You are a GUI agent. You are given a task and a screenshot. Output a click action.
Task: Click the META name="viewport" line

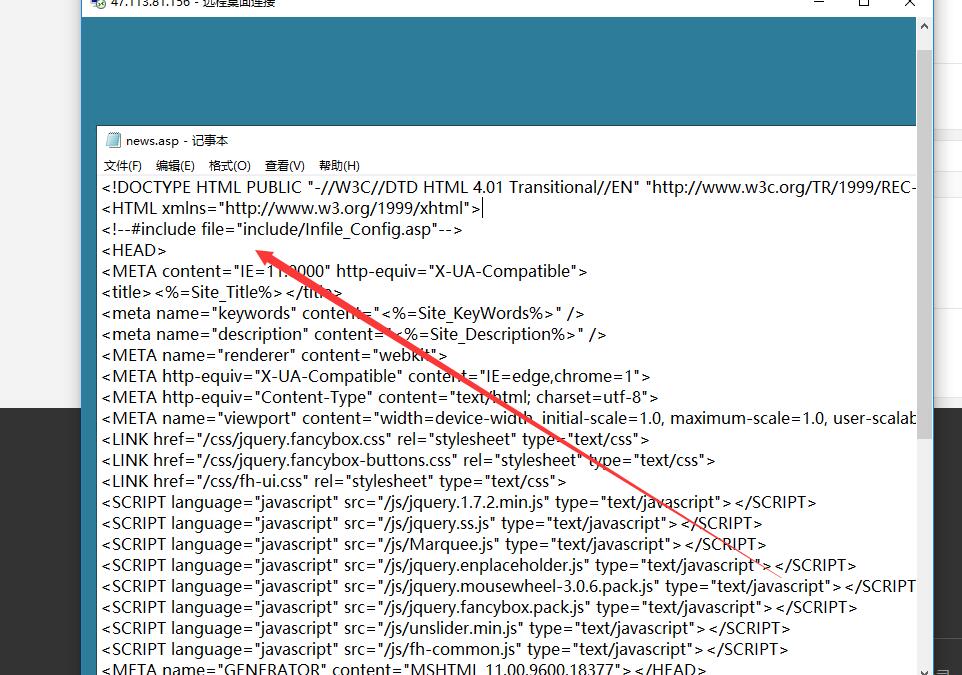click(509, 418)
